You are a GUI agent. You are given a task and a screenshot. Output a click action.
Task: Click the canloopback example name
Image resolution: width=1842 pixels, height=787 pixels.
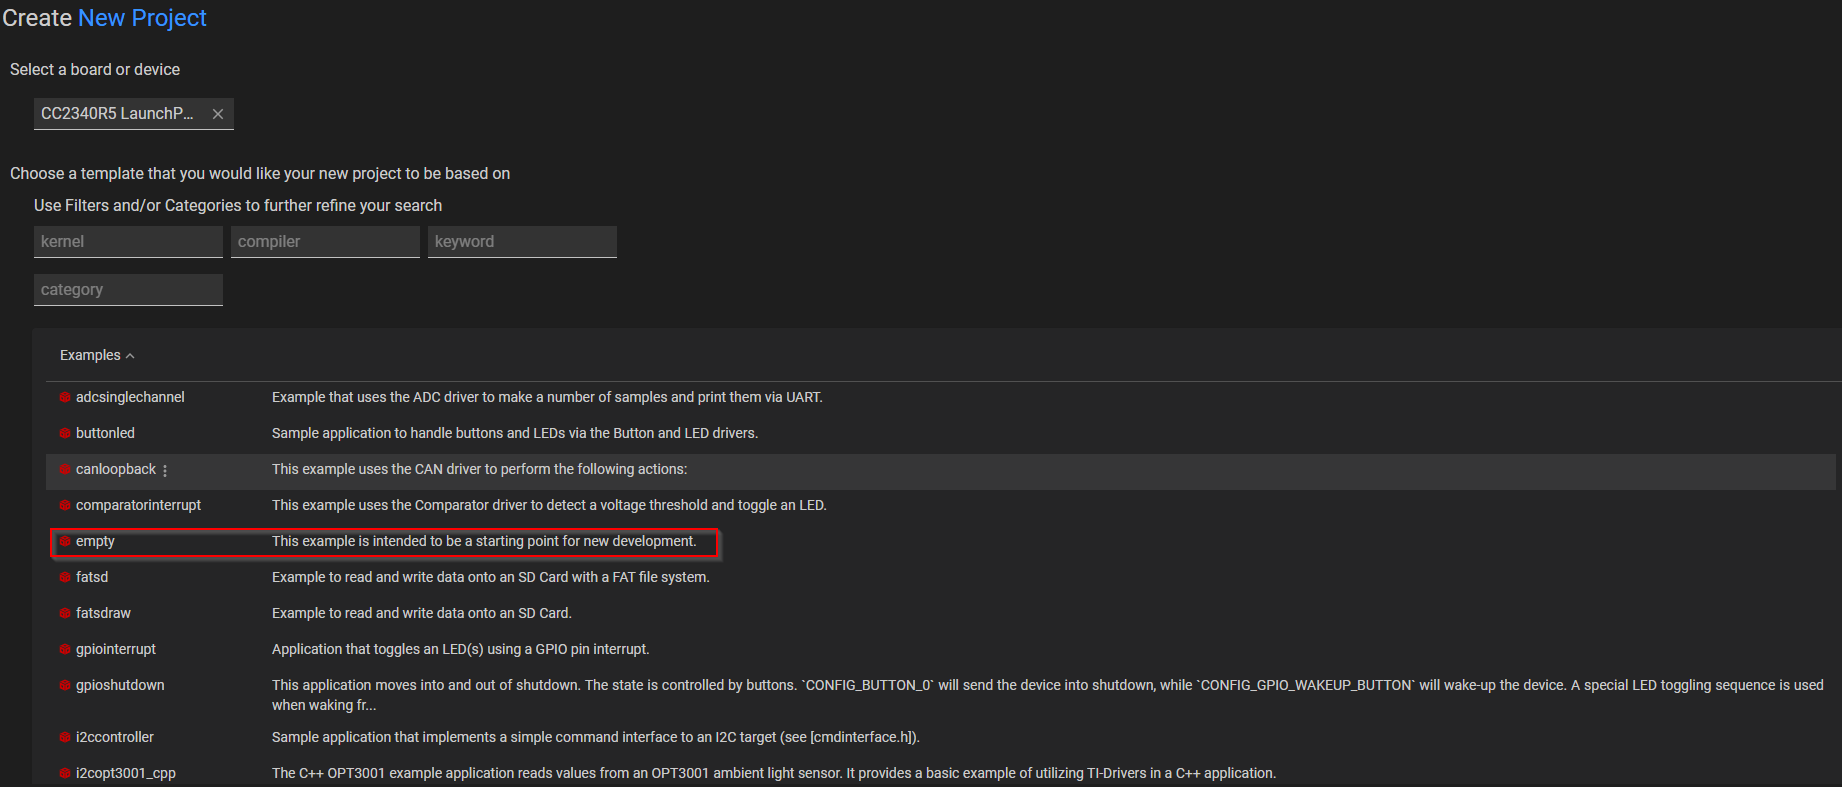[x=116, y=469]
